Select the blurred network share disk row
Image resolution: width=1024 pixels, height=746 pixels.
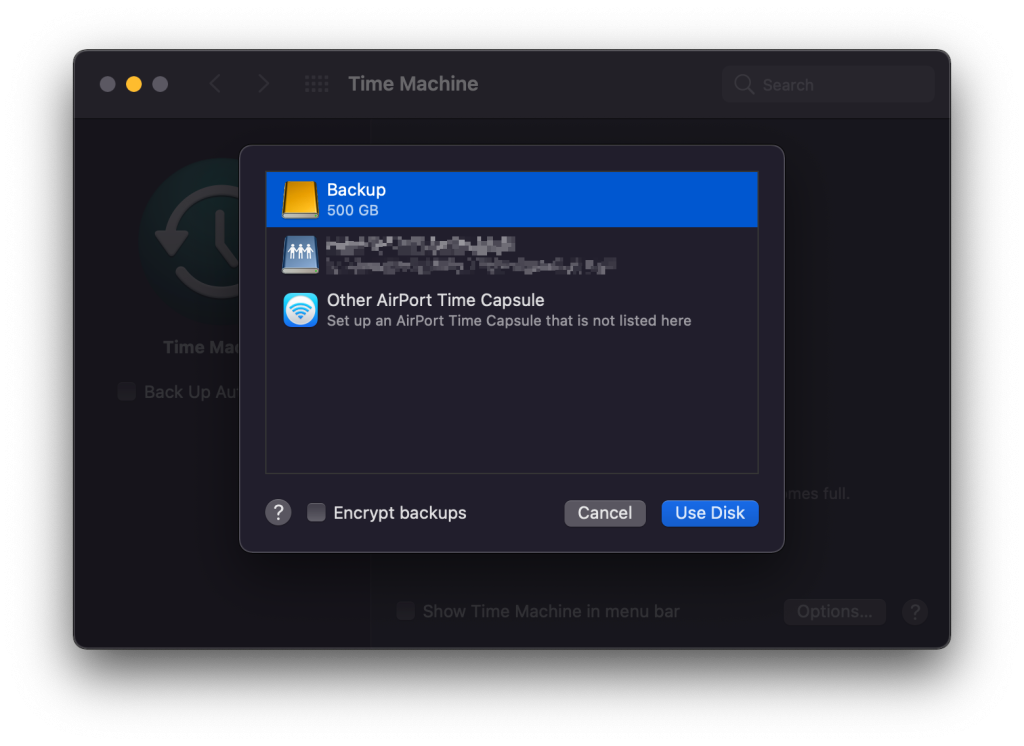tap(511, 255)
